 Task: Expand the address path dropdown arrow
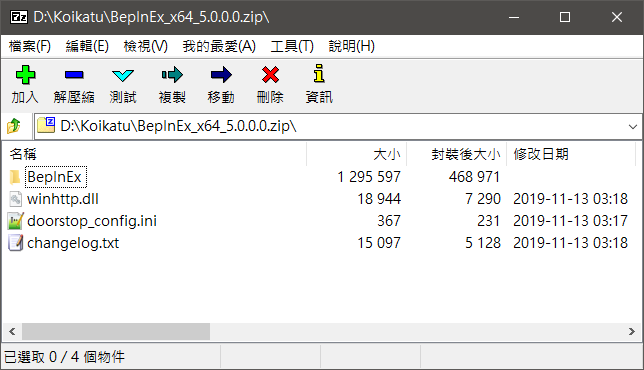pos(632,126)
